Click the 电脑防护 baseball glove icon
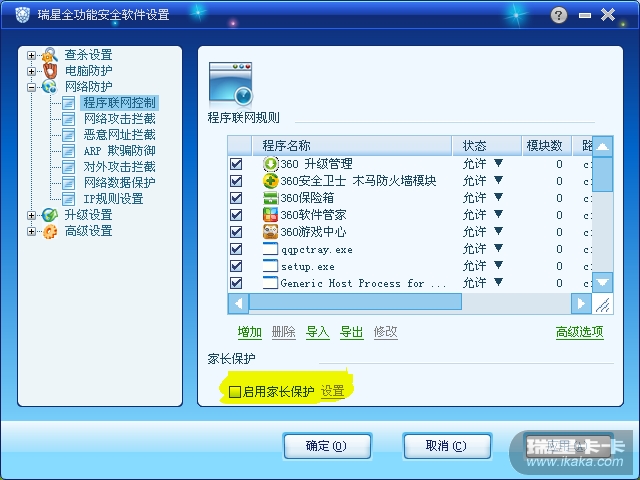Screen dimensions: 640x480 point(50,71)
